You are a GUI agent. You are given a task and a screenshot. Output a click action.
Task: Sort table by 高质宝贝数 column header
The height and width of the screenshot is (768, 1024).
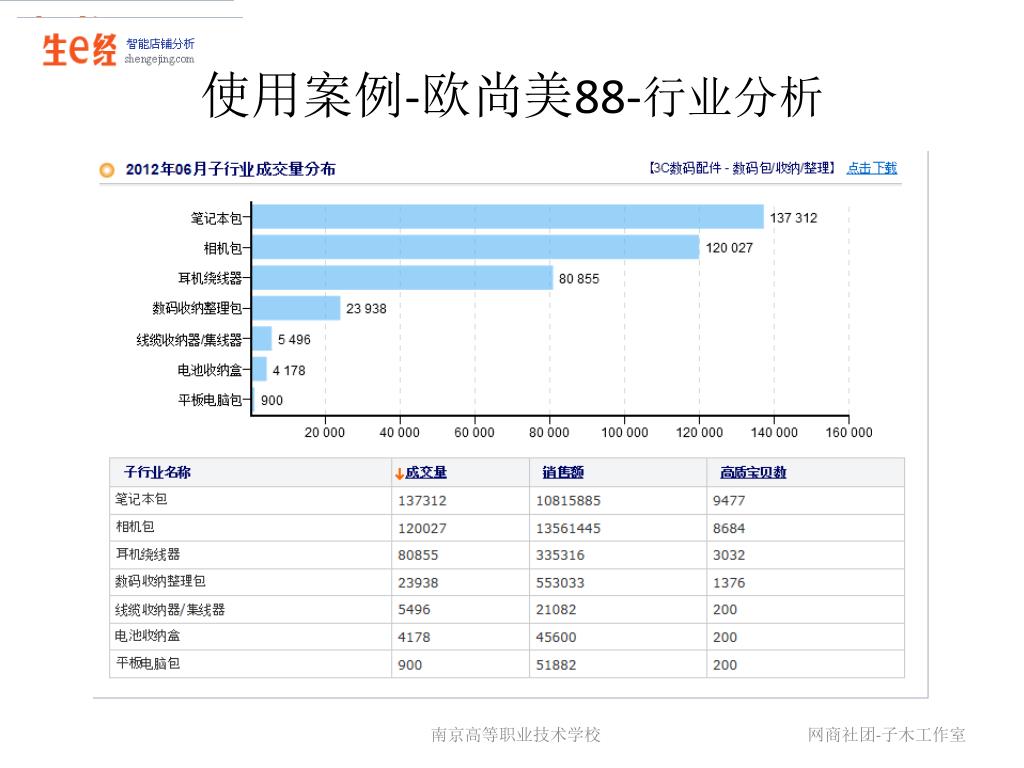[753, 472]
